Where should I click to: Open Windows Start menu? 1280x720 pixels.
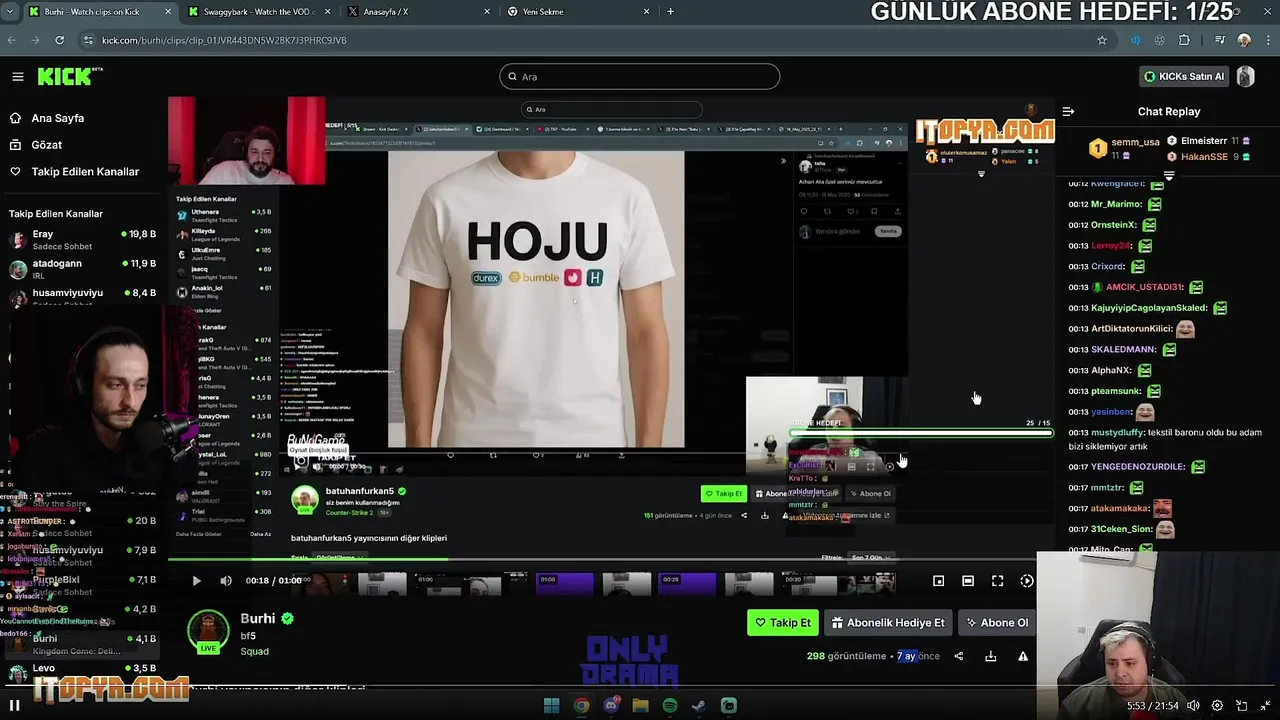click(x=551, y=706)
